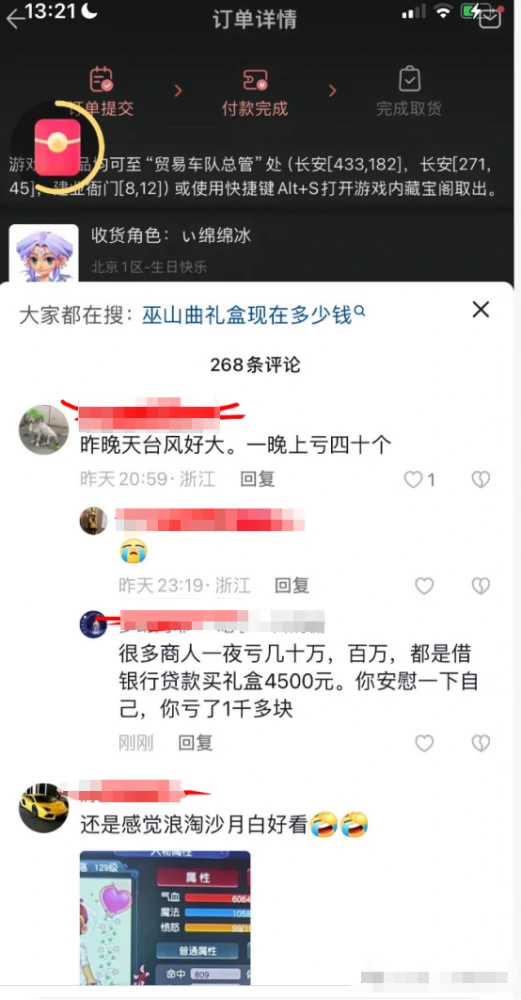Tap the purple-haired character avatar
Screen dimensions: 521x1000
pos(43,254)
